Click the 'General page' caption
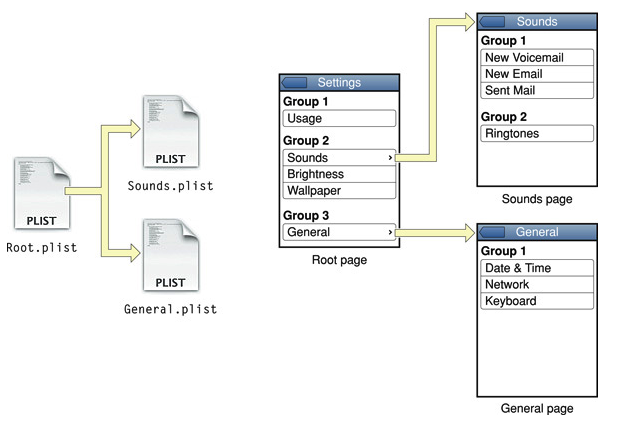 coord(537,408)
